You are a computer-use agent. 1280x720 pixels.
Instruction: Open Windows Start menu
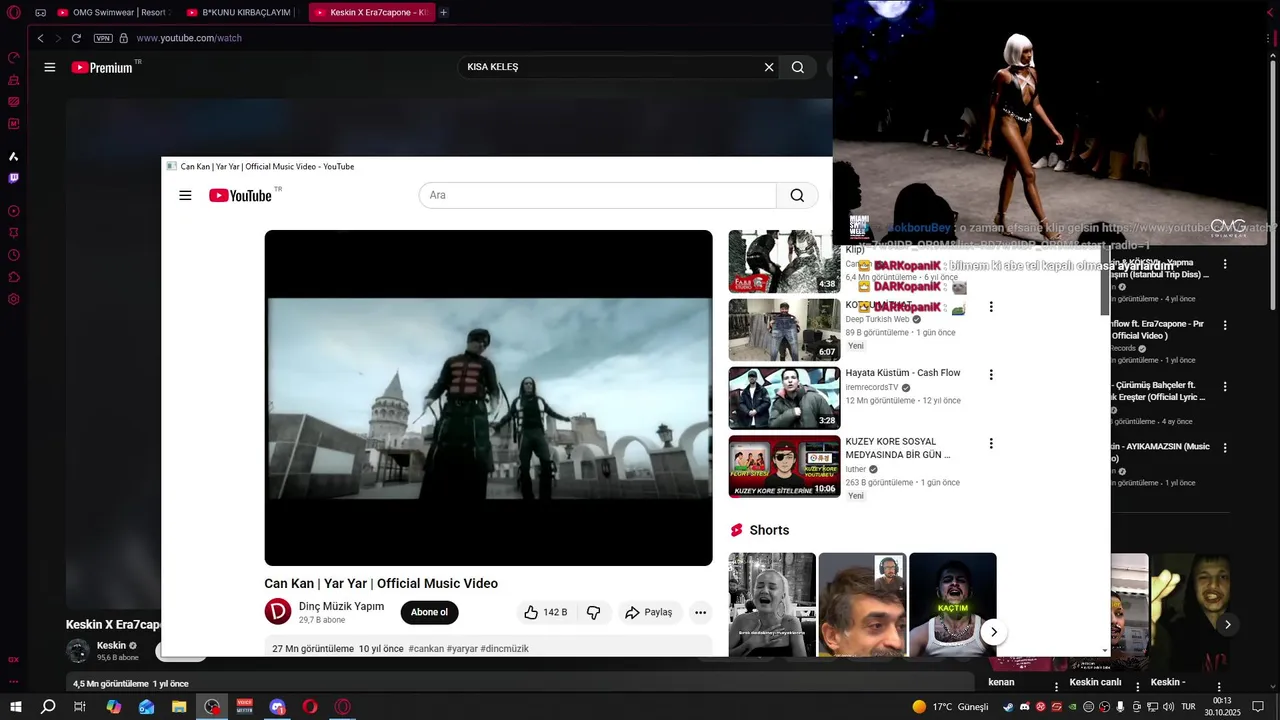point(15,707)
